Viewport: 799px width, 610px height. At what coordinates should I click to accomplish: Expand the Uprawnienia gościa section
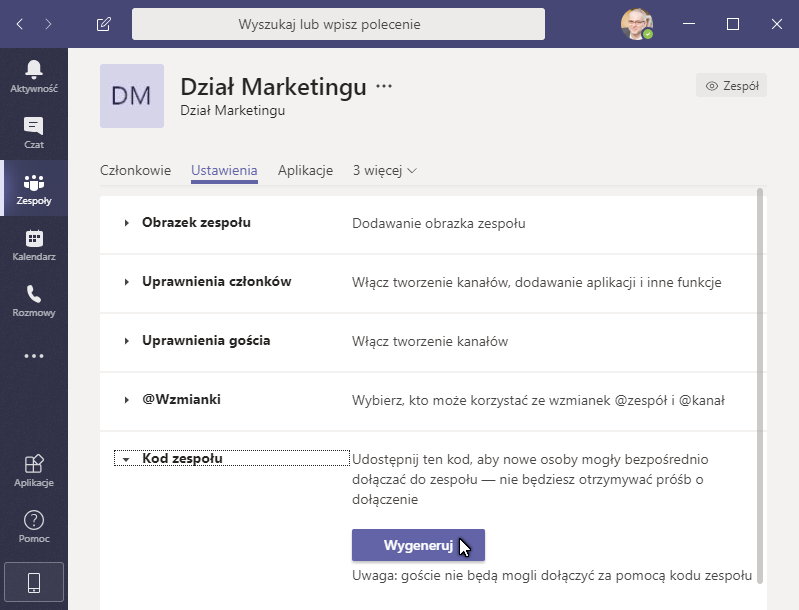click(206, 341)
